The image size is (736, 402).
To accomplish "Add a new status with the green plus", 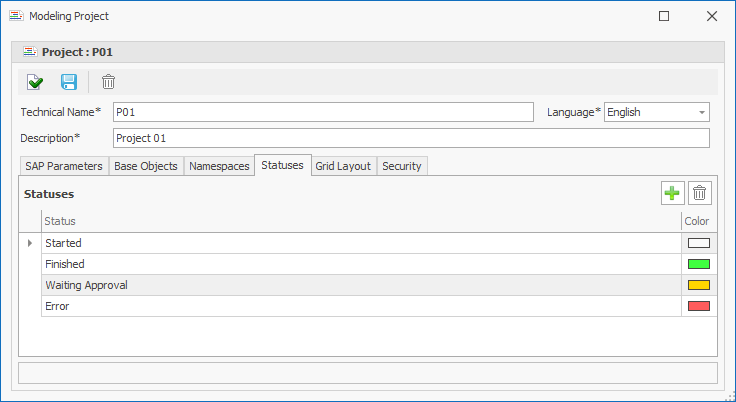I will [x=672, y=194].
